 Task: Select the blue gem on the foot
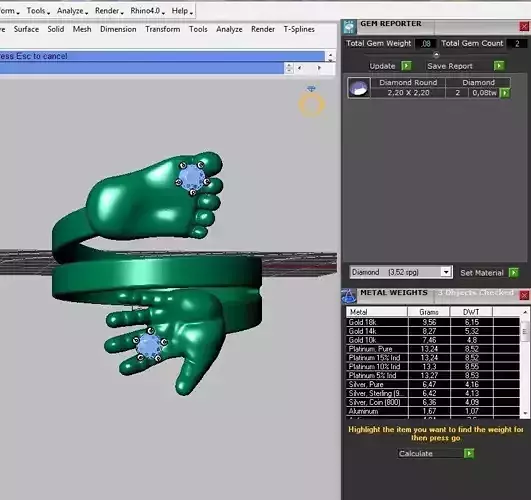(192, 177)
